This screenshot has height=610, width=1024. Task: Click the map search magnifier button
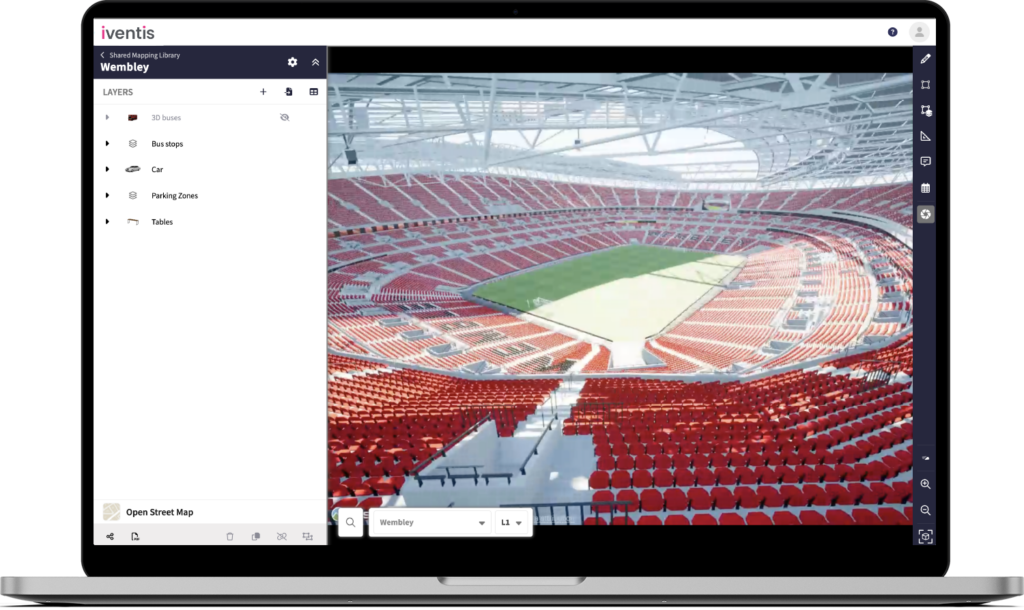pos(351,522)
